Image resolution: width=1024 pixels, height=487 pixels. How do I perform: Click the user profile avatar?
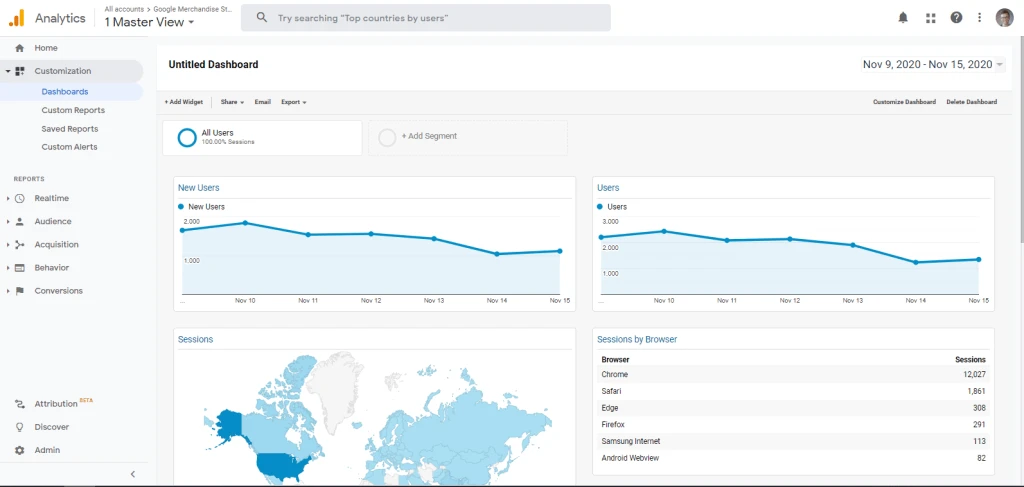[1004, 18]
